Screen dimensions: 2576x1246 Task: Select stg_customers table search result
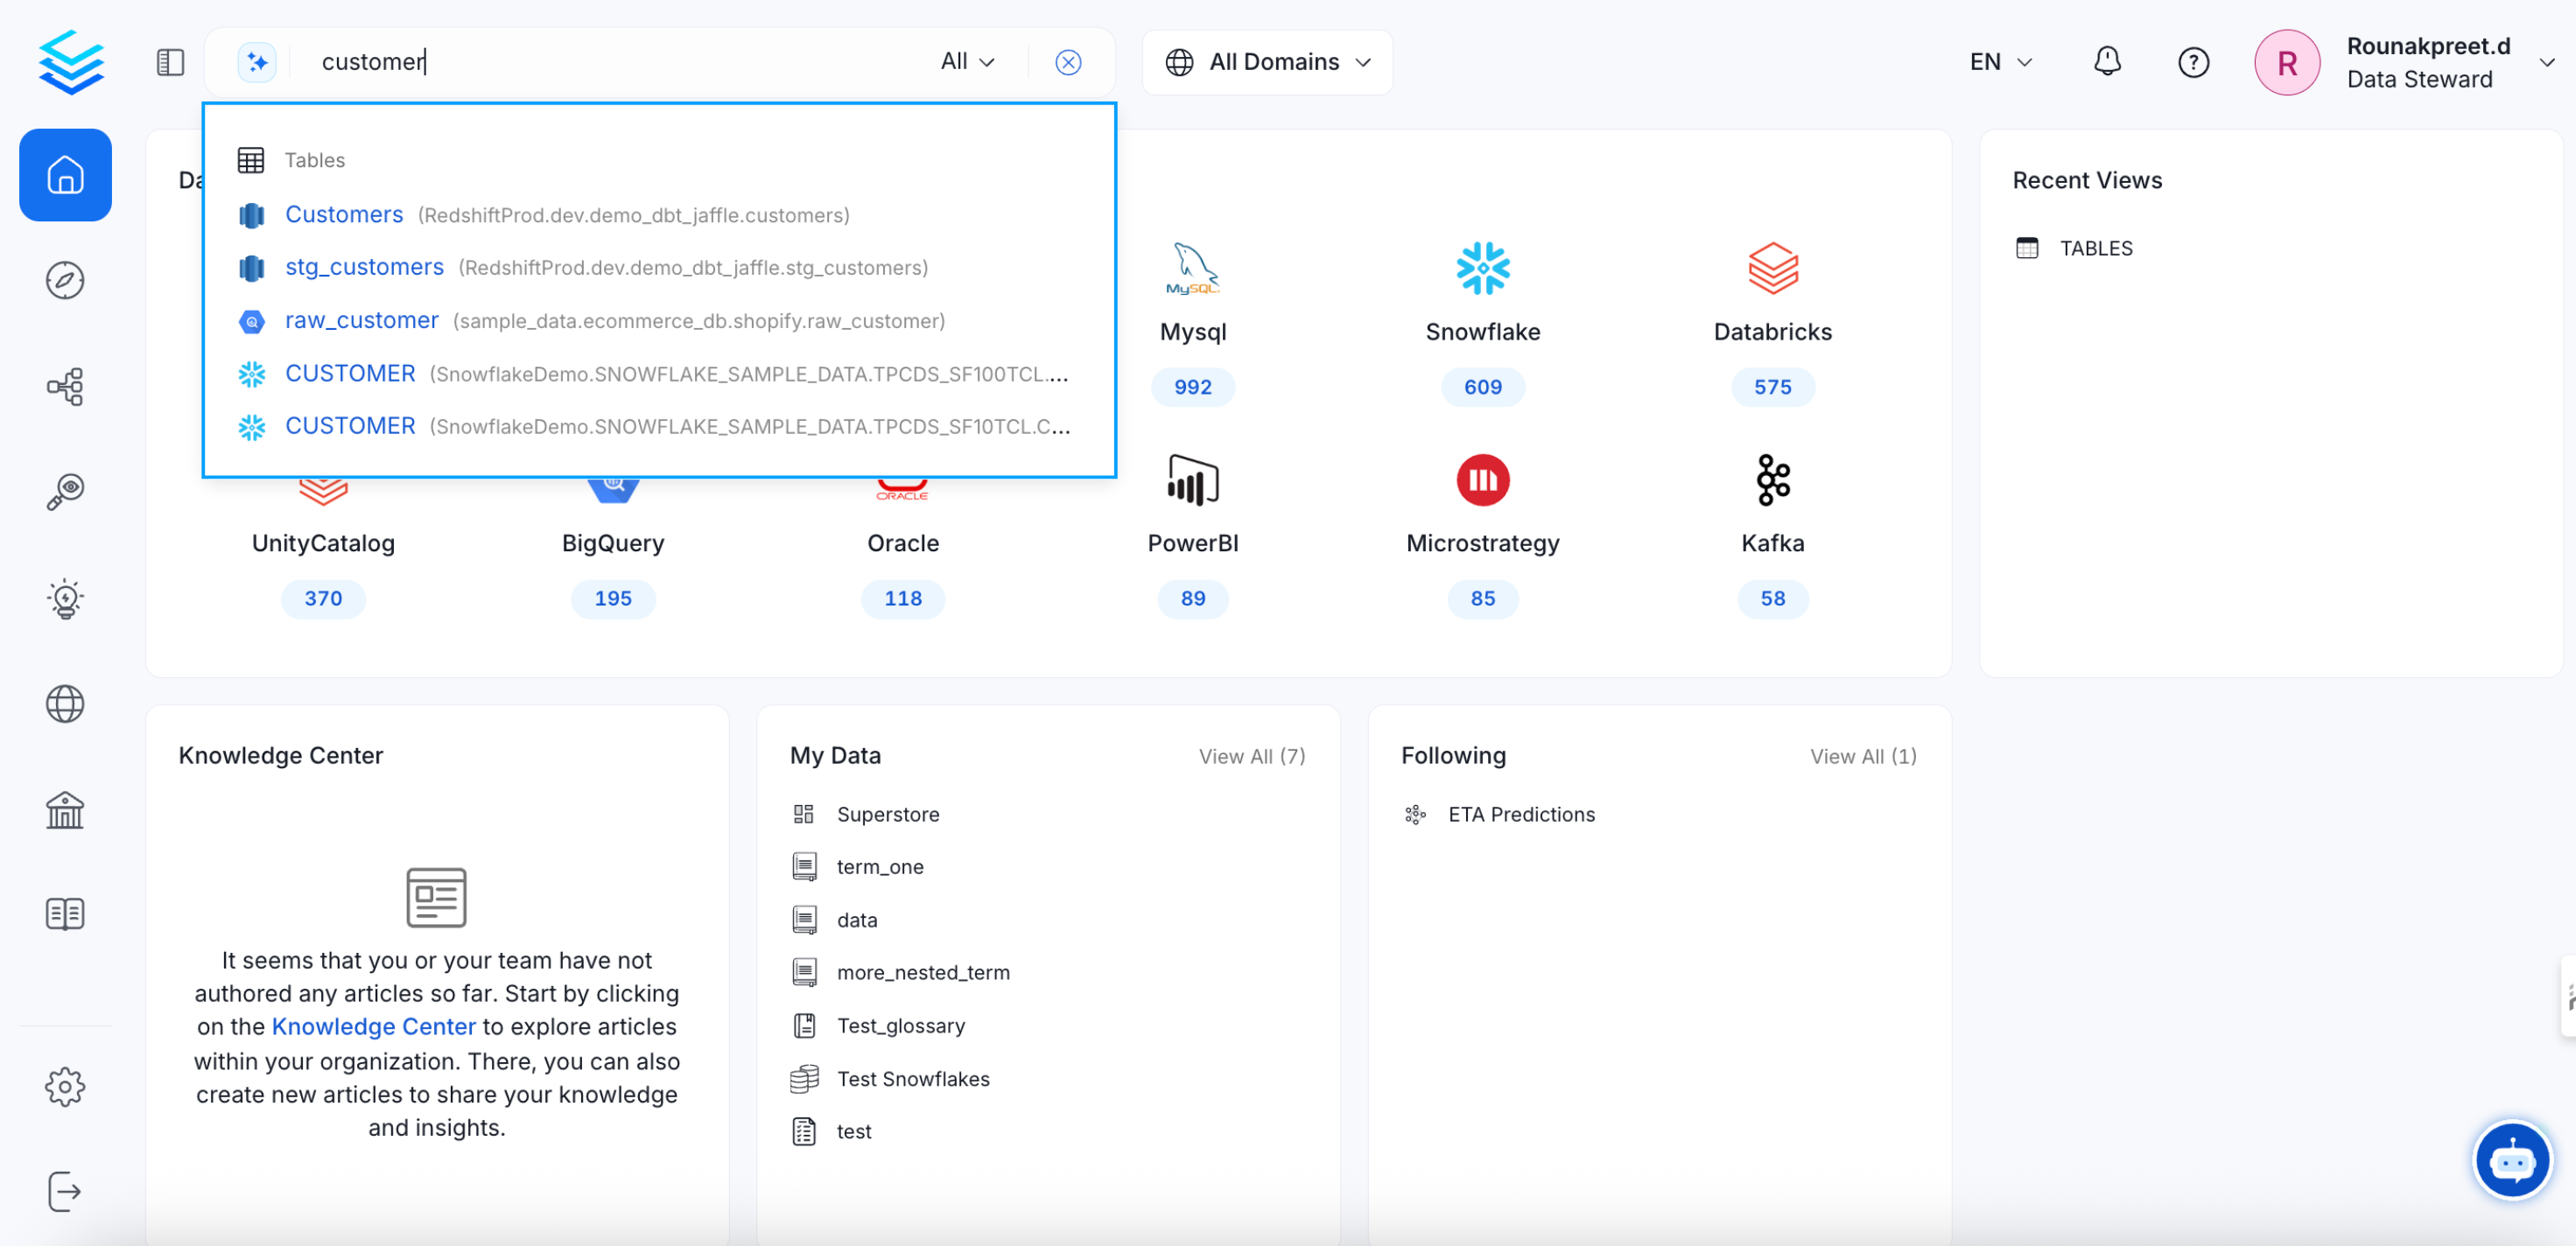[x=364, y=267]
